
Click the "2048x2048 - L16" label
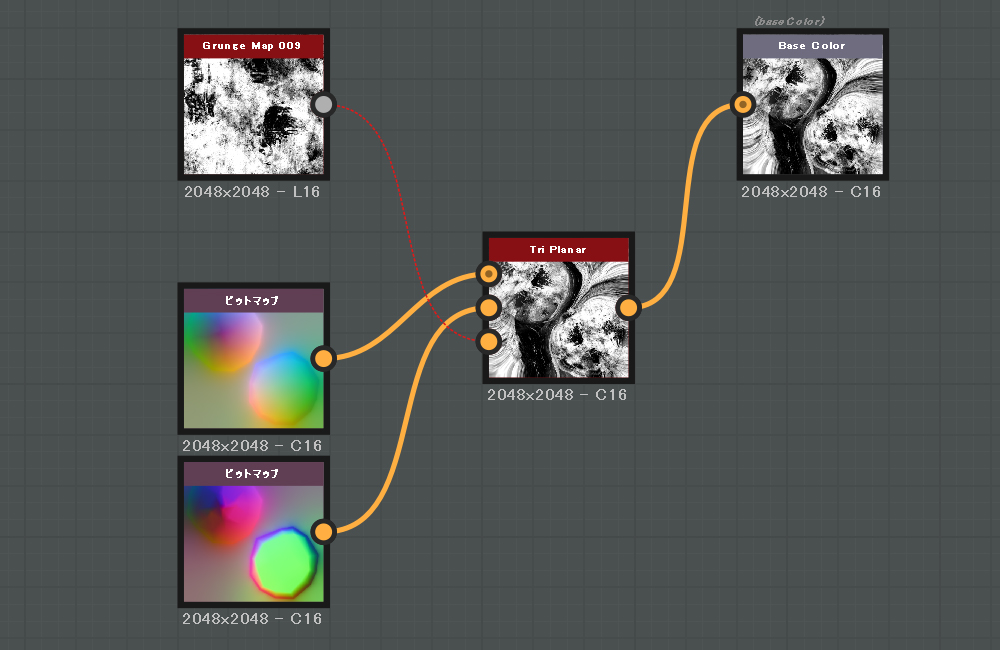coord(252,192)
